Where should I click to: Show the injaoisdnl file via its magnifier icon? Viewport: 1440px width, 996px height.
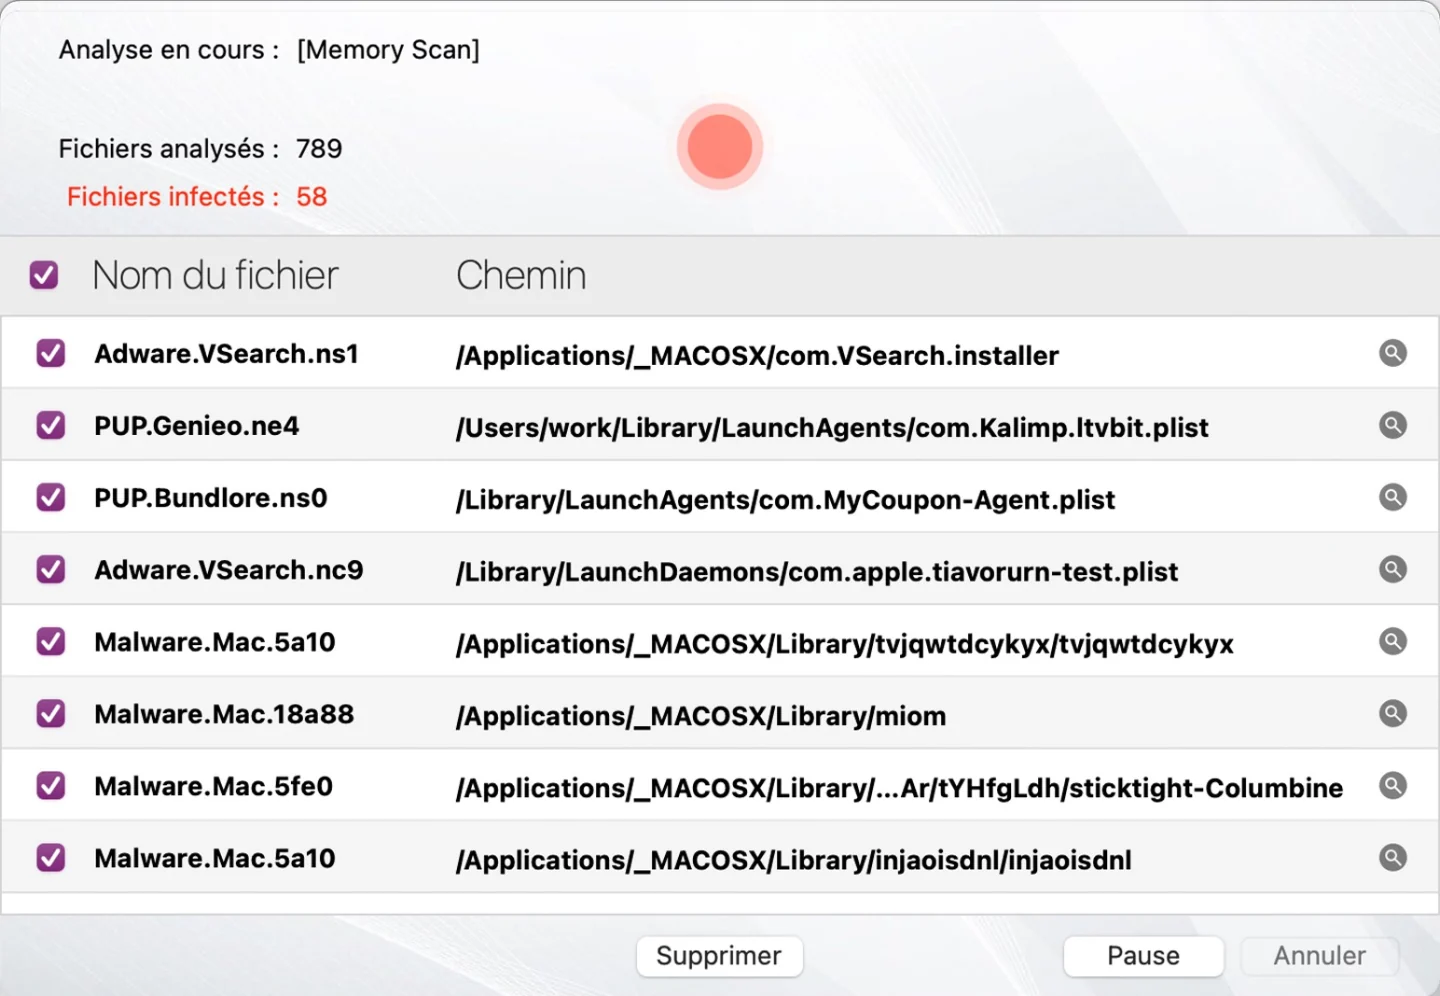pos(1393,857)
